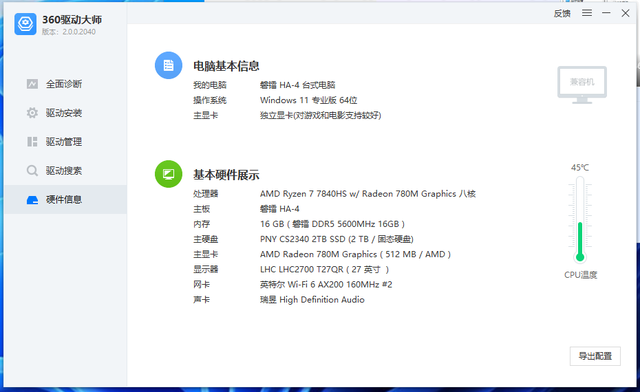Click the 主板 HA-4 value
Screen dimensions: 640x392
point(280,209)
